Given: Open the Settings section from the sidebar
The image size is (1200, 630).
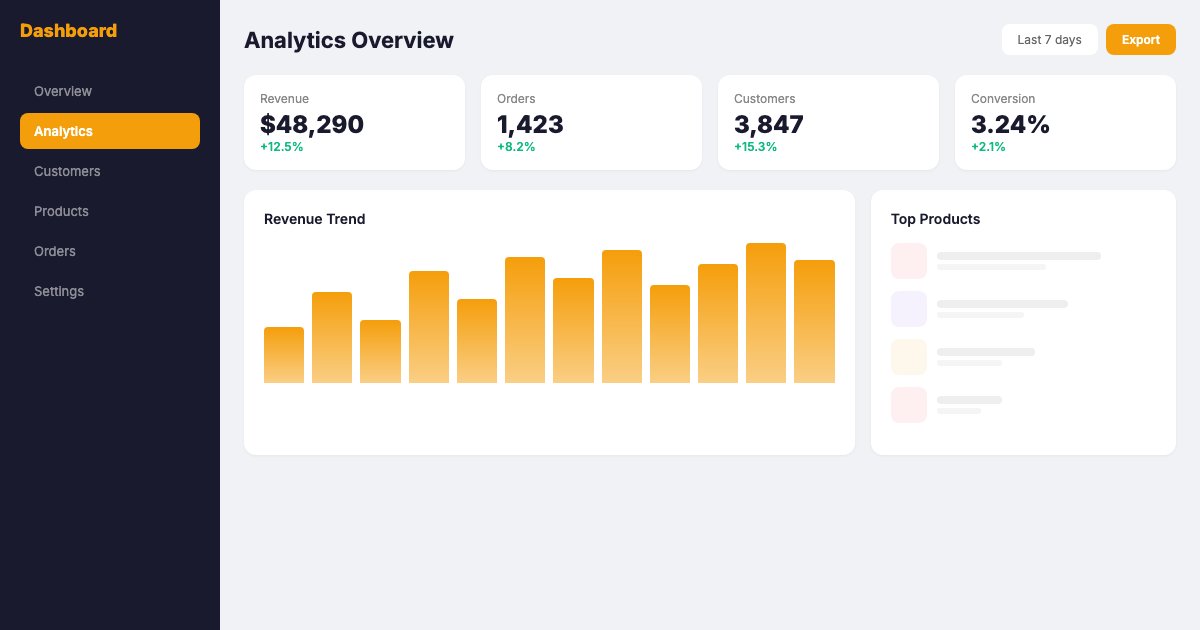Looking at the screenshot, I should (59, 291).
